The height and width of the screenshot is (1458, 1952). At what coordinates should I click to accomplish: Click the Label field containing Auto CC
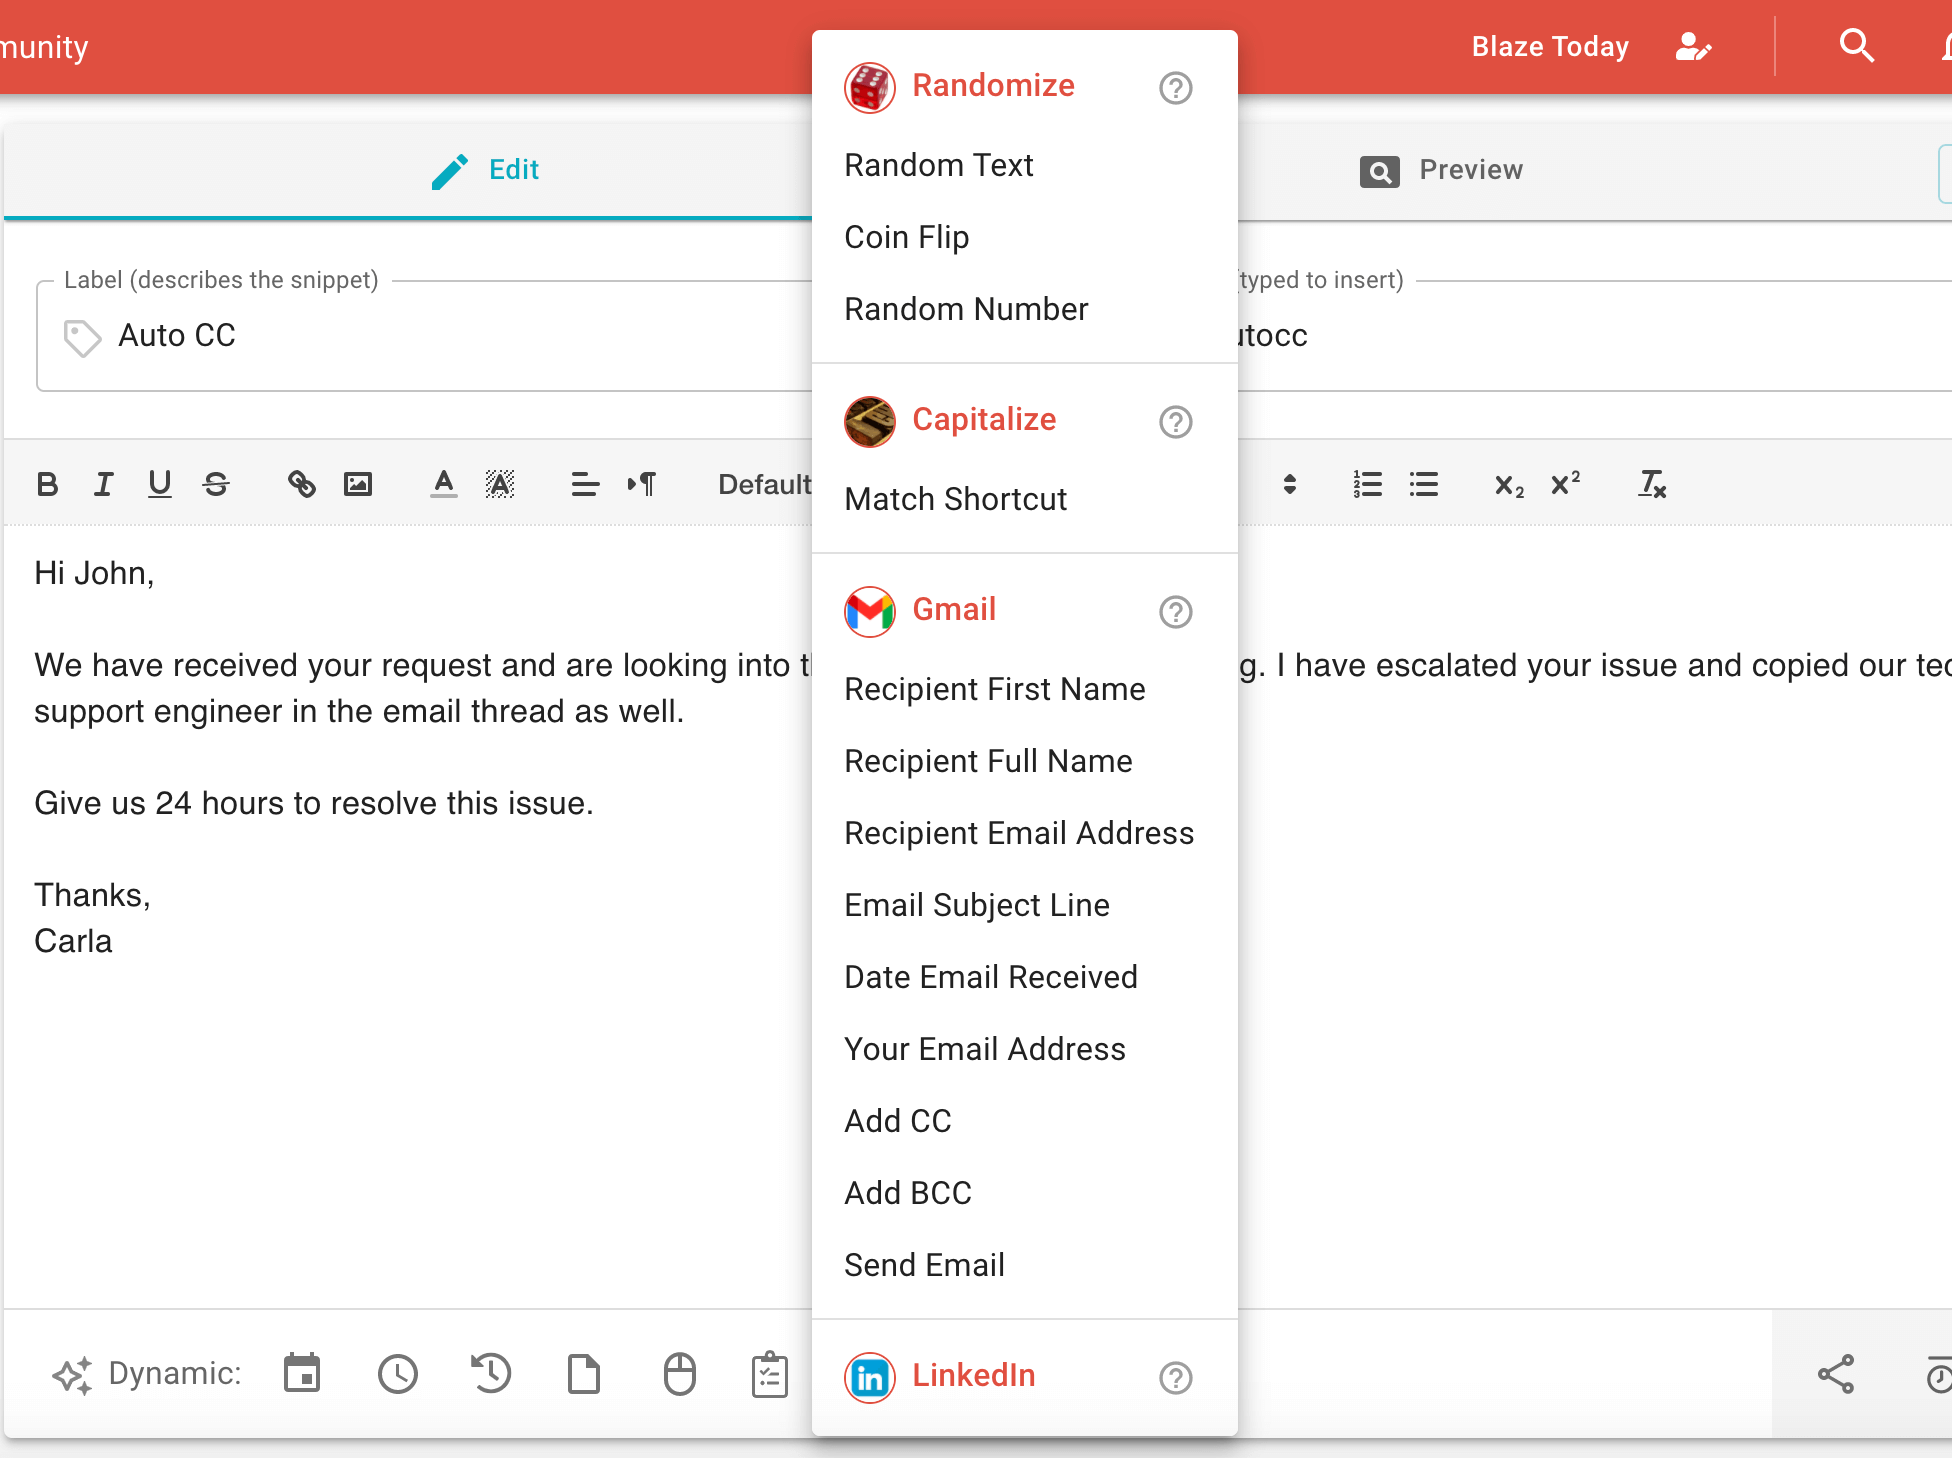click(424, 336)
